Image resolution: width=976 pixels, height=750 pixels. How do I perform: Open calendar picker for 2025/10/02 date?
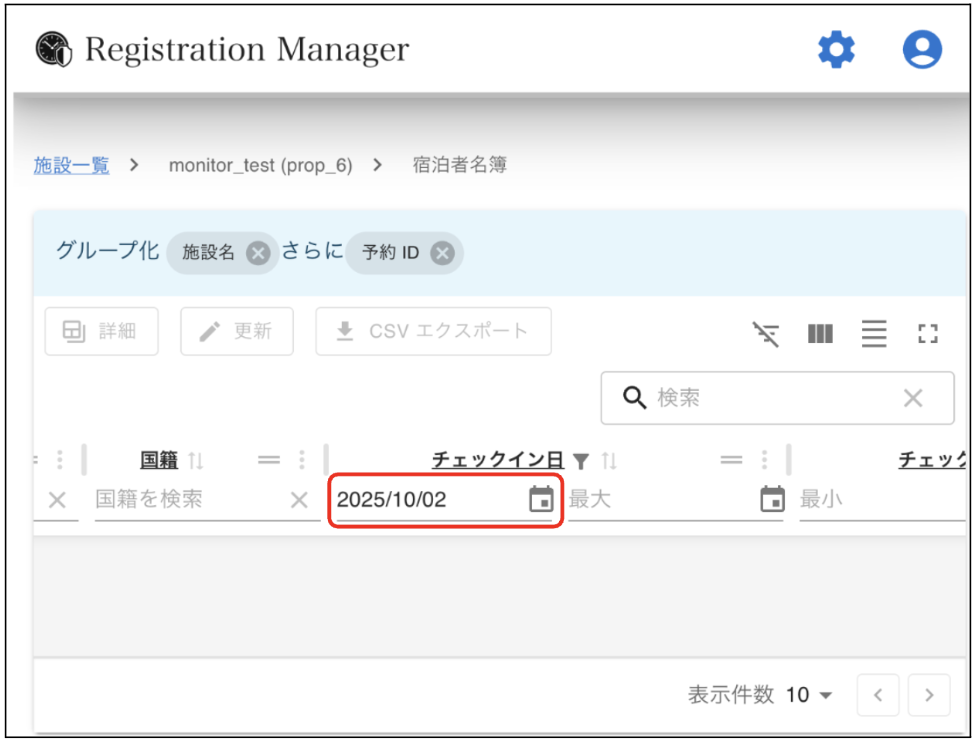pyautogui.click(x=541, y=499)
